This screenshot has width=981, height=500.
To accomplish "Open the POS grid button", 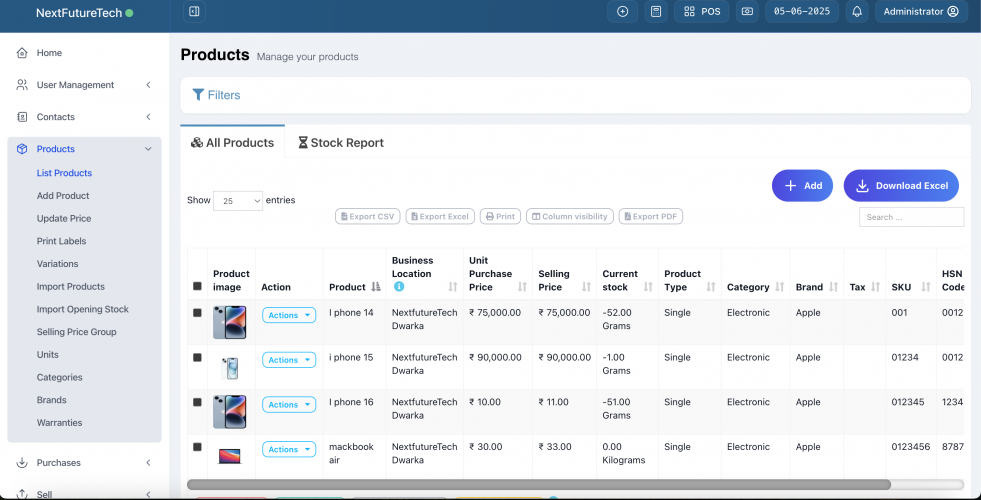I will [x=701, y=11].
